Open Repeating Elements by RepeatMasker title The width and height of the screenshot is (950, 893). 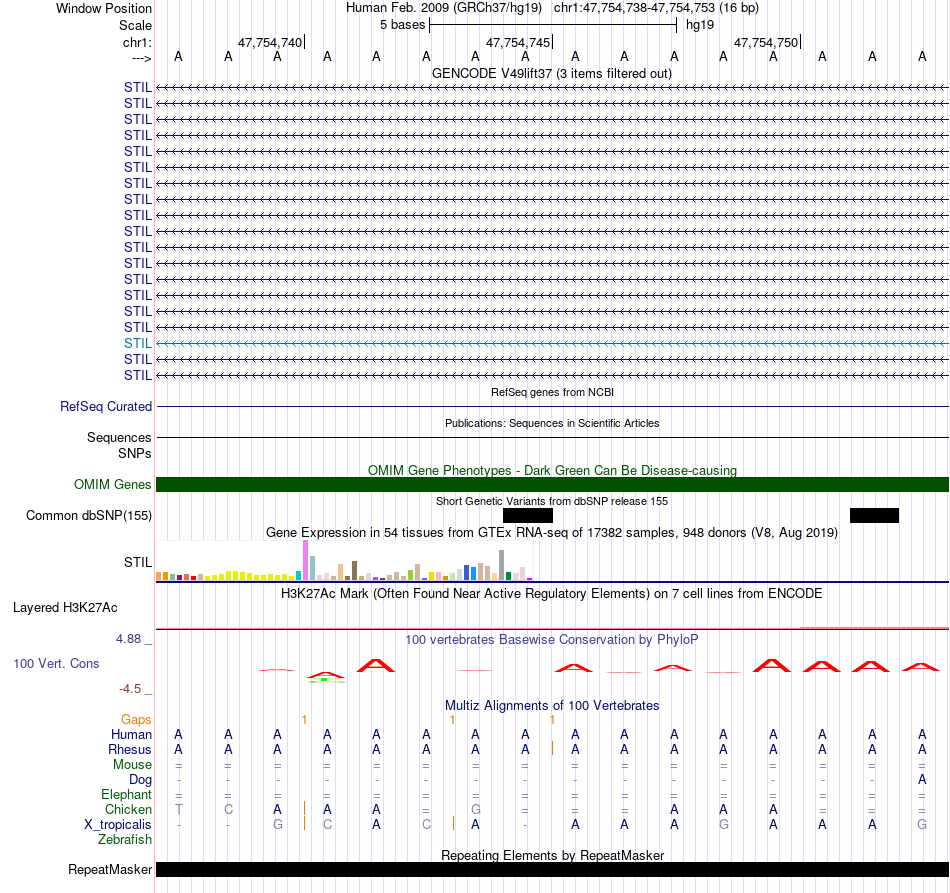coord(552,855)
